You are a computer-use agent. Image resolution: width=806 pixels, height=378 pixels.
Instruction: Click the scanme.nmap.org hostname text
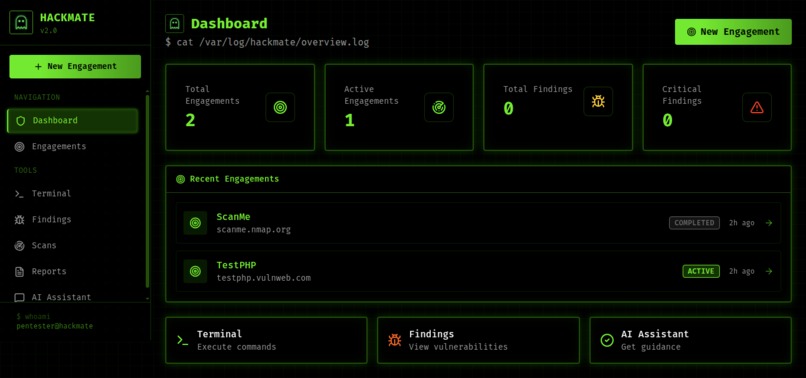pyautogui.click(x=253, y=230)
